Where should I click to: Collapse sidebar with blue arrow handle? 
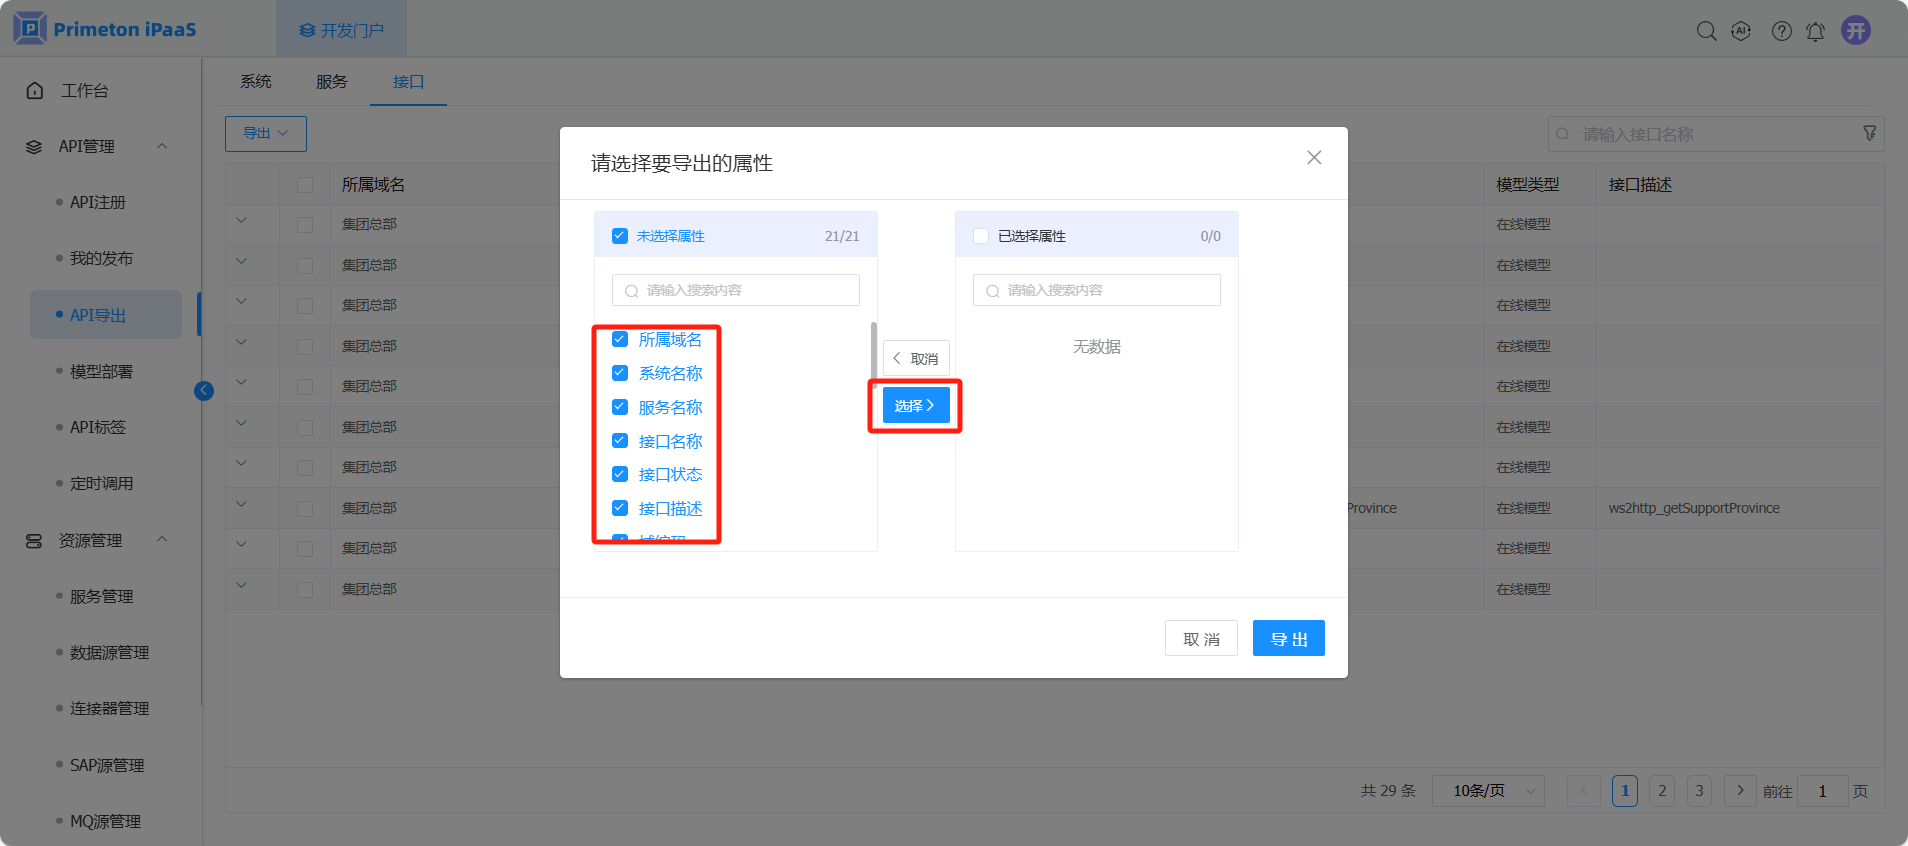point(204,391)
